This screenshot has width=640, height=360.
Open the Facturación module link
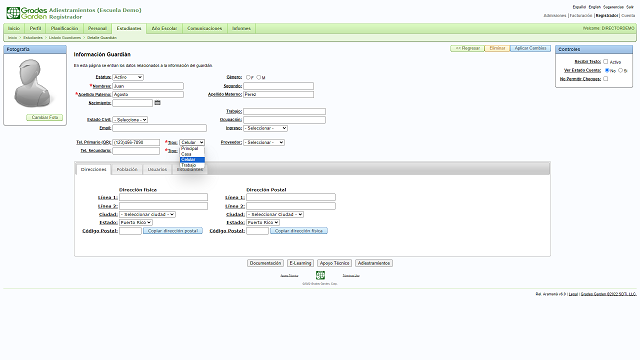click(x=581, y=16)
